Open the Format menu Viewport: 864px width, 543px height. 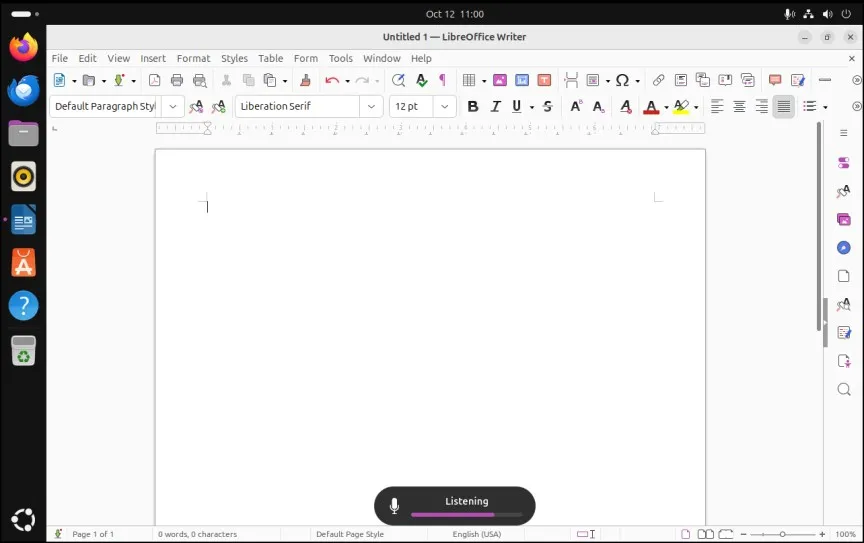click(x=193, y=58)
